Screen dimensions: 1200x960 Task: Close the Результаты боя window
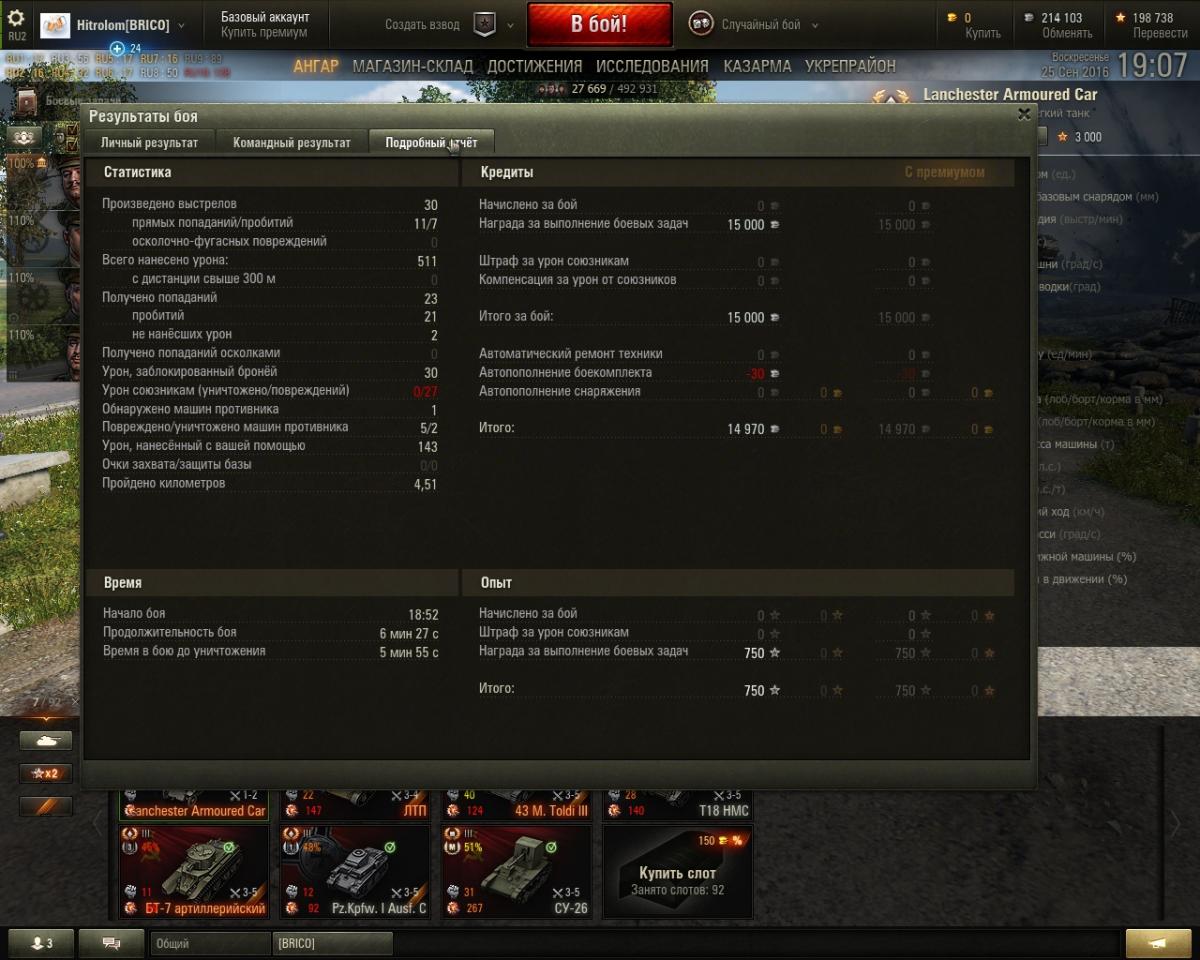coord(1024,115)
